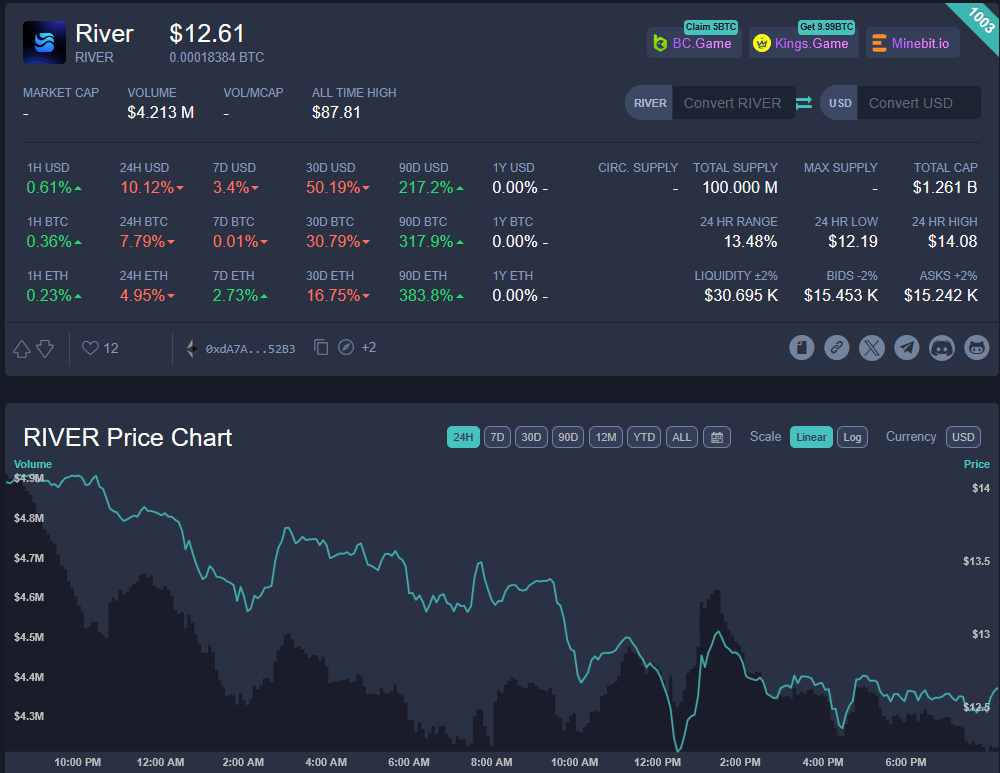
Task: Open the GitHub repository icon
Action: pyautogui.click(x=976, y=348)
